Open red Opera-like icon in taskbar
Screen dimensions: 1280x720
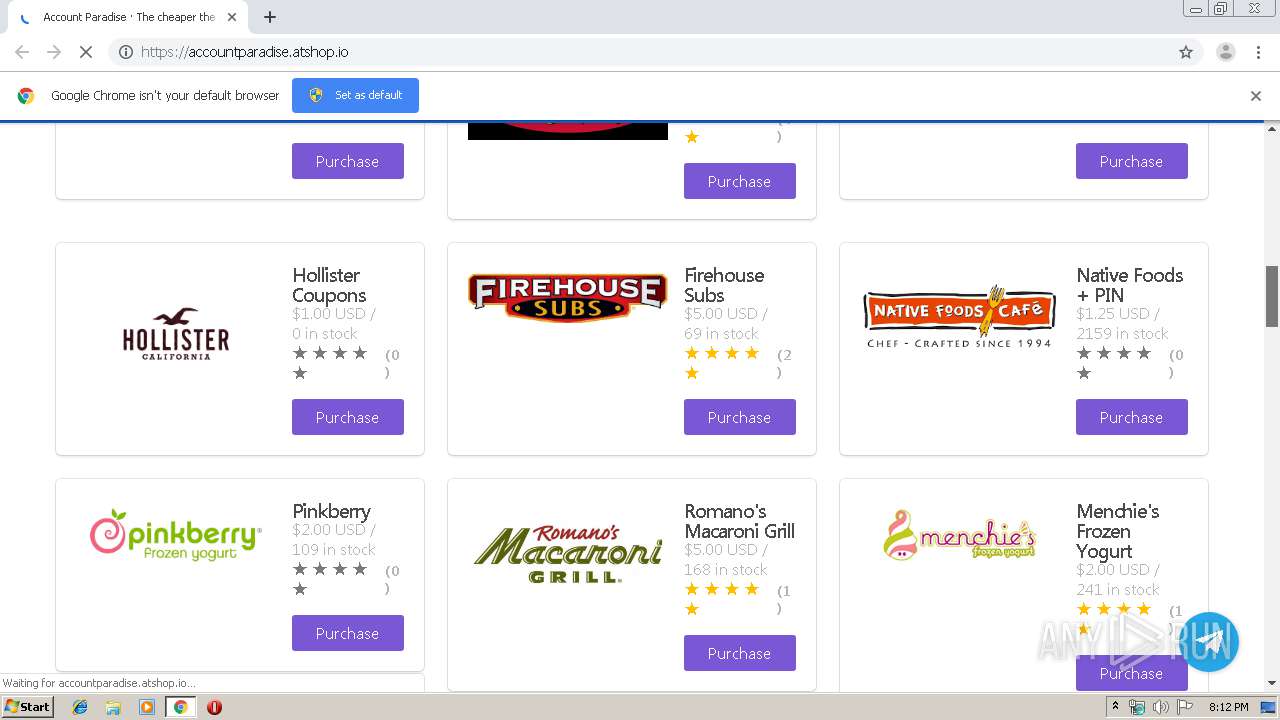click(214, 707)
